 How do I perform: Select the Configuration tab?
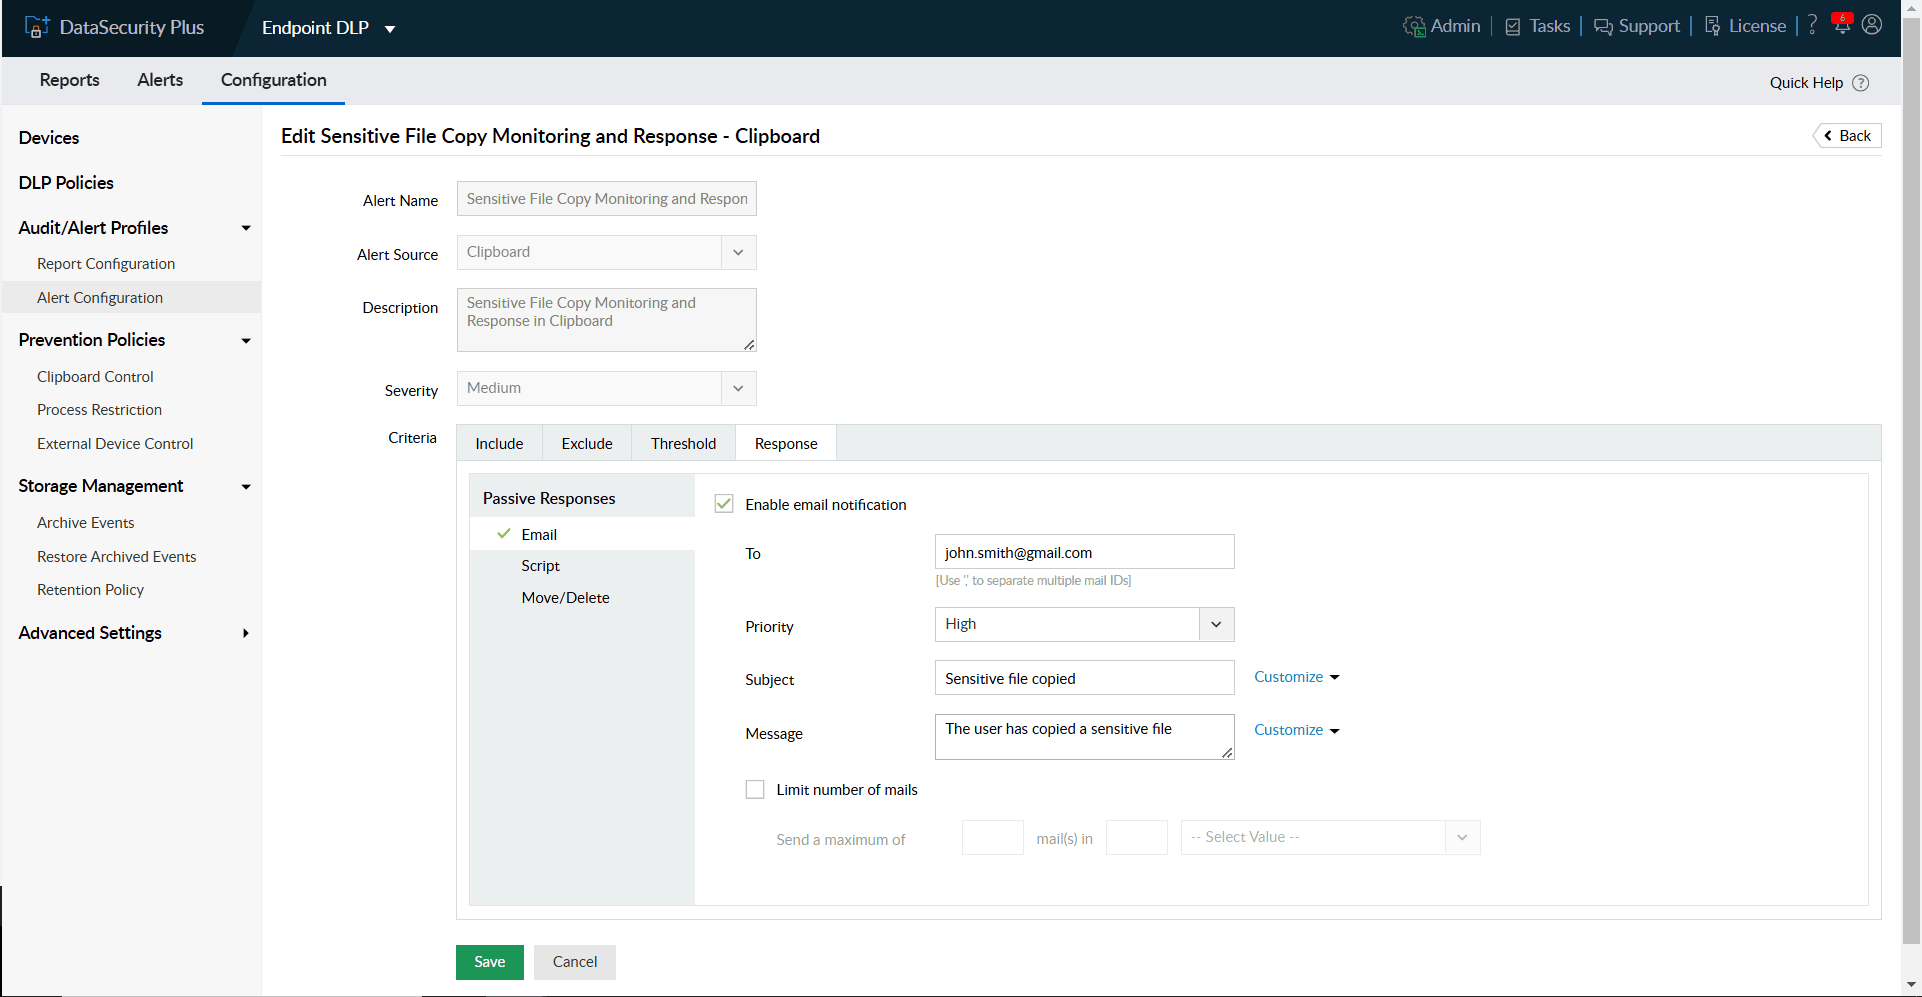click(x=274, y=80)
